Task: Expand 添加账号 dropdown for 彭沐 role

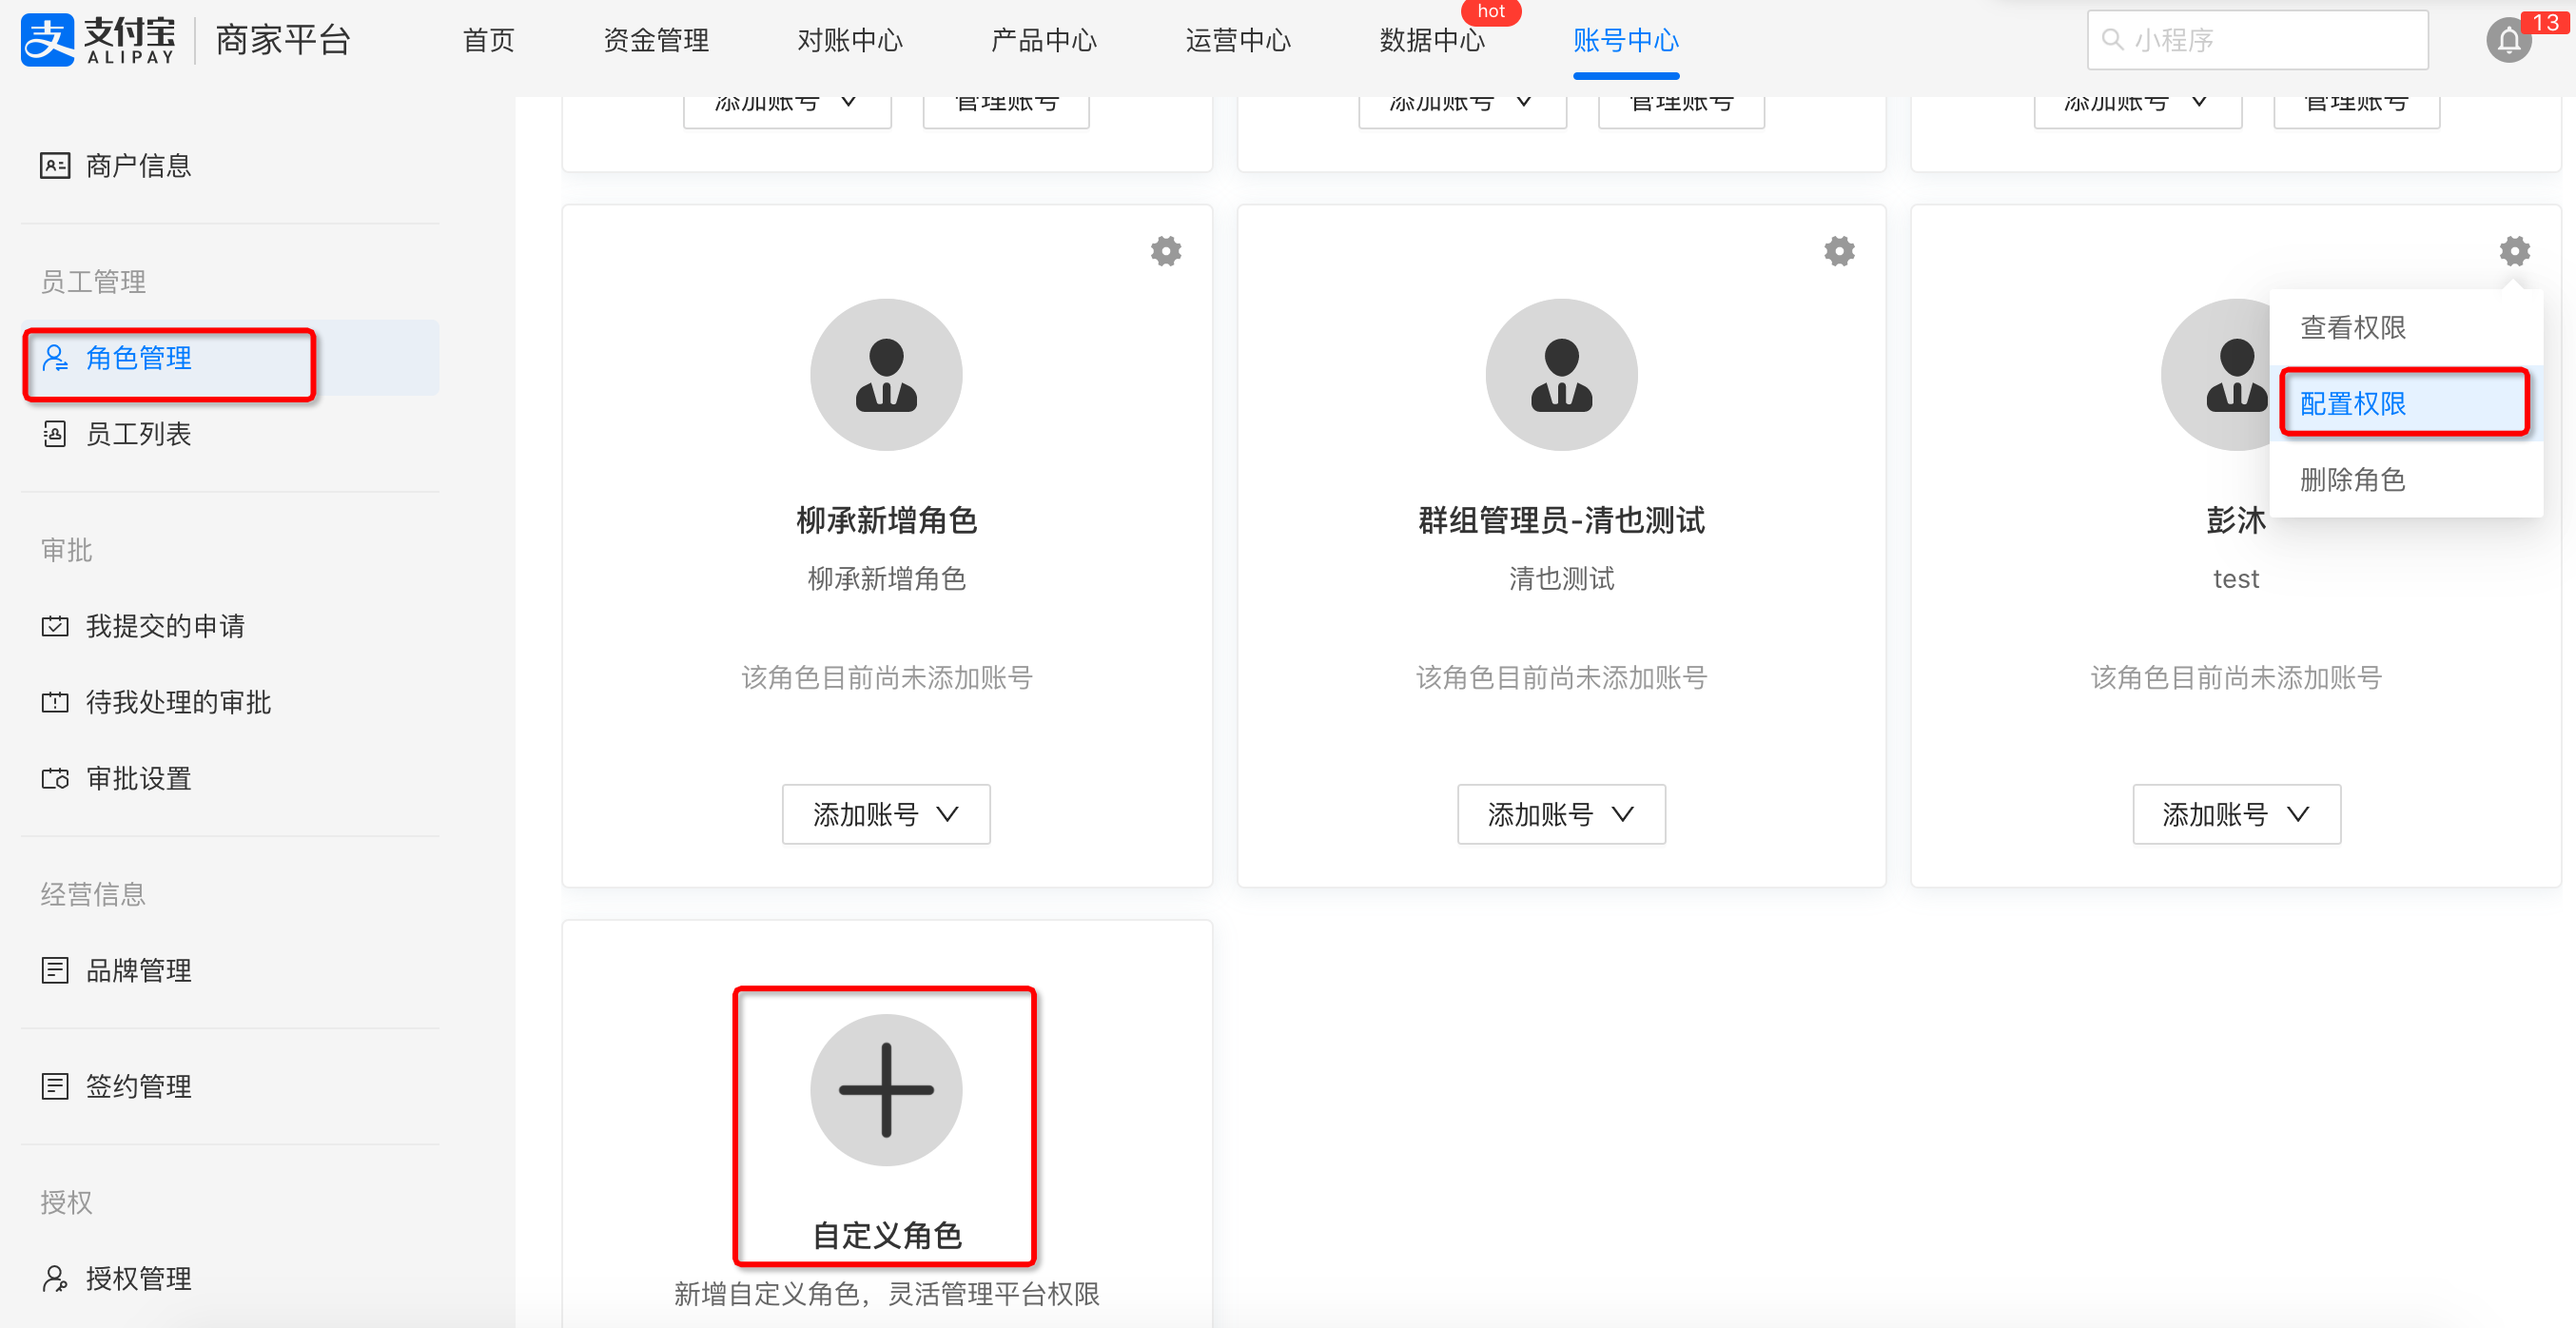Action: coord(2236,814)
